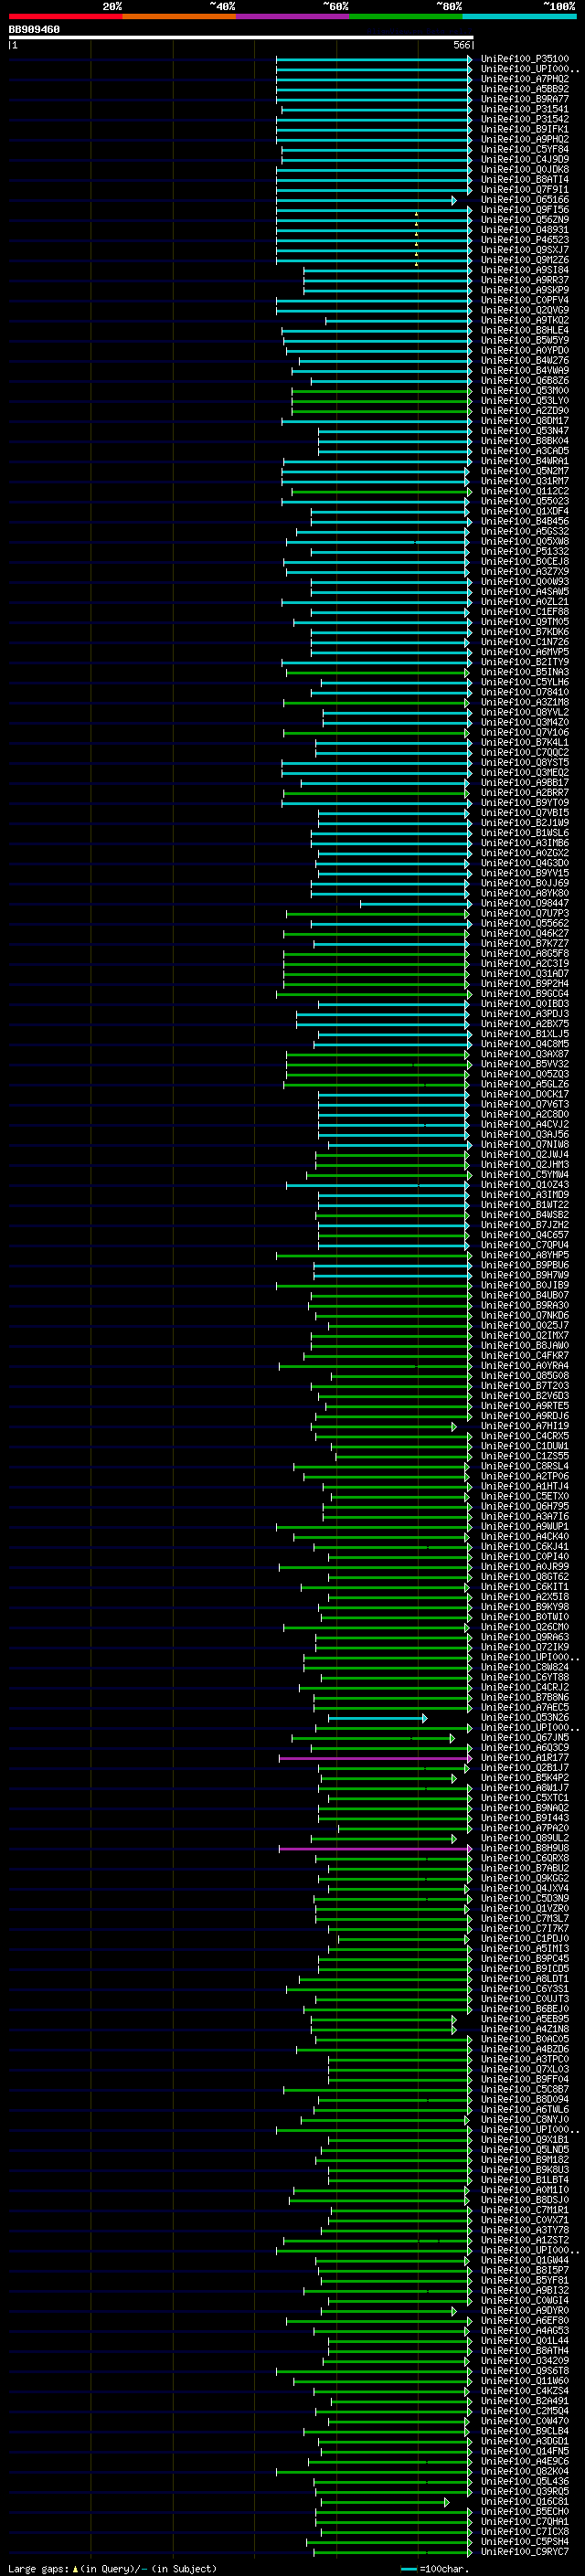
Task: Click the short cyan bar of O65166
Action: pos(366,200)
